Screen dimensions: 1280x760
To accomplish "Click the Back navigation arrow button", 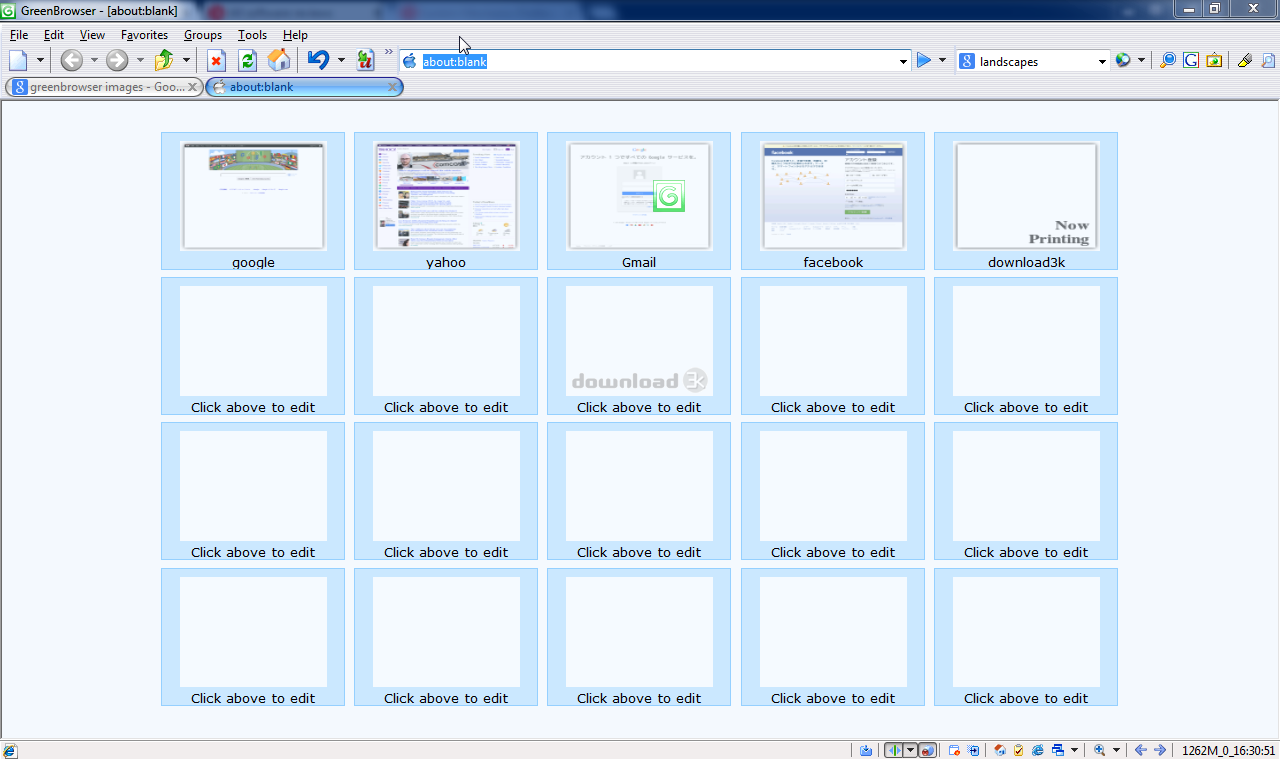I will click(x=71, y=61).
